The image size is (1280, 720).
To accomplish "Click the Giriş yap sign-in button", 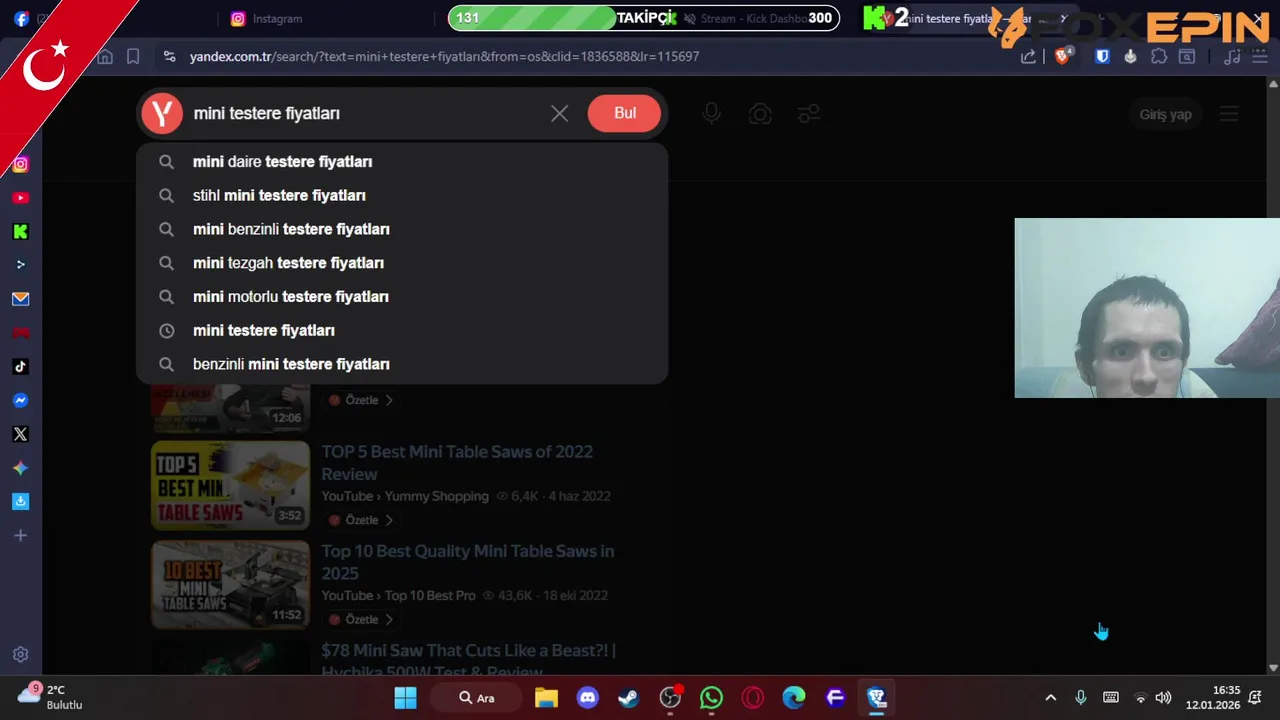I will click(1165, 114).
